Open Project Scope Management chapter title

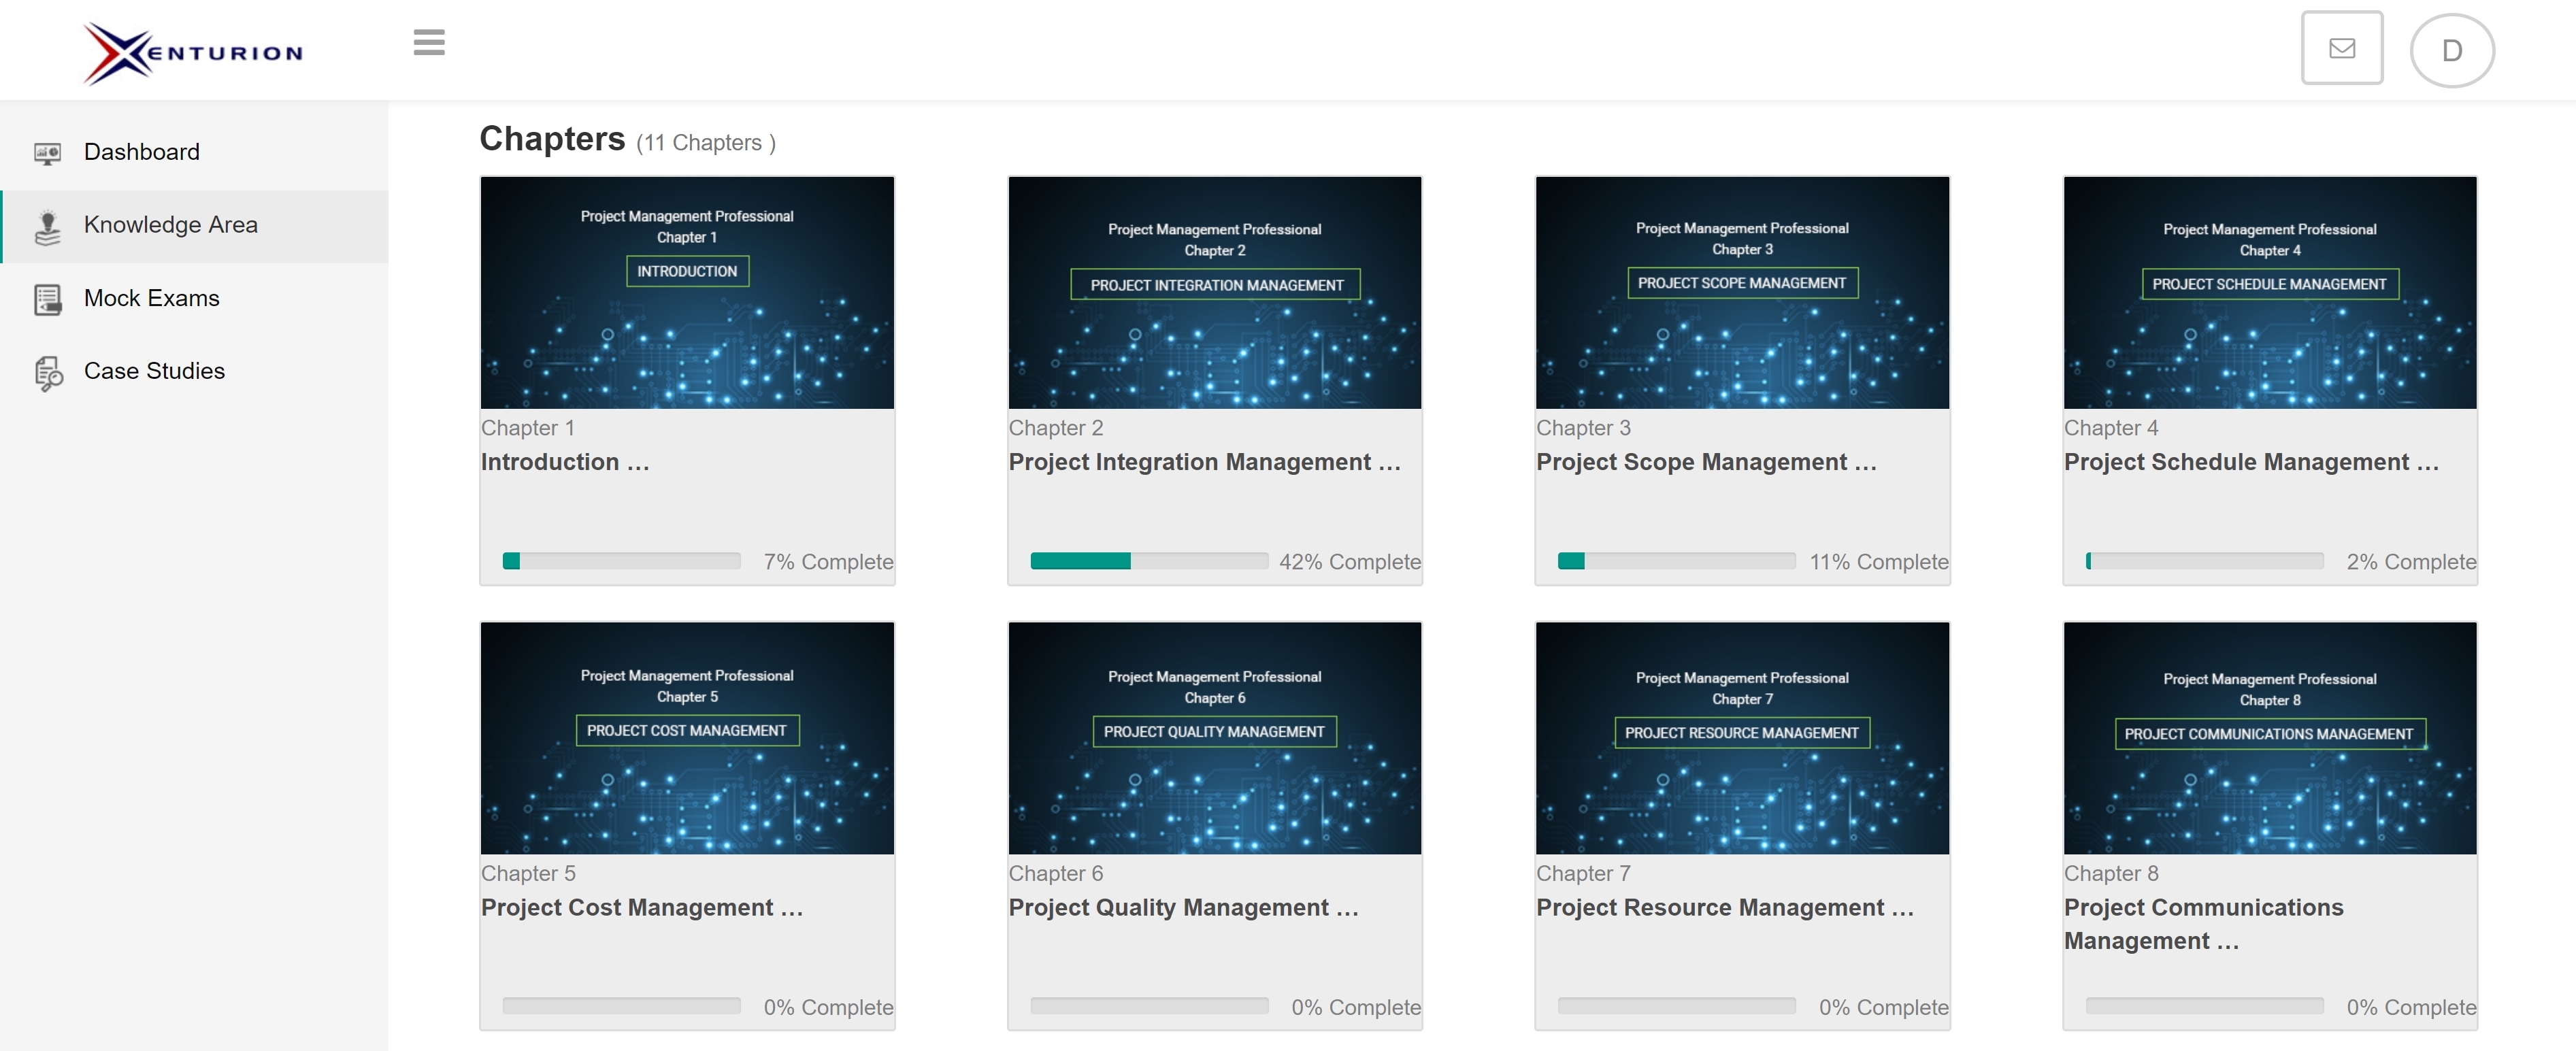click(x=1705, y=462)
